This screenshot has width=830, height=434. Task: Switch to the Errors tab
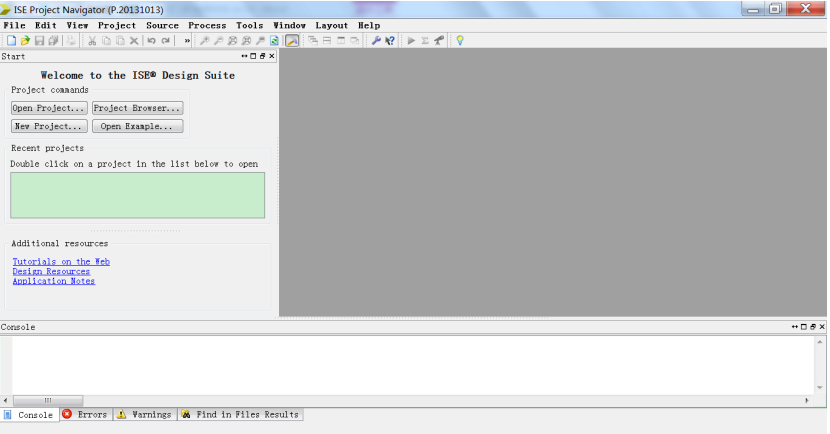(85, 414)
